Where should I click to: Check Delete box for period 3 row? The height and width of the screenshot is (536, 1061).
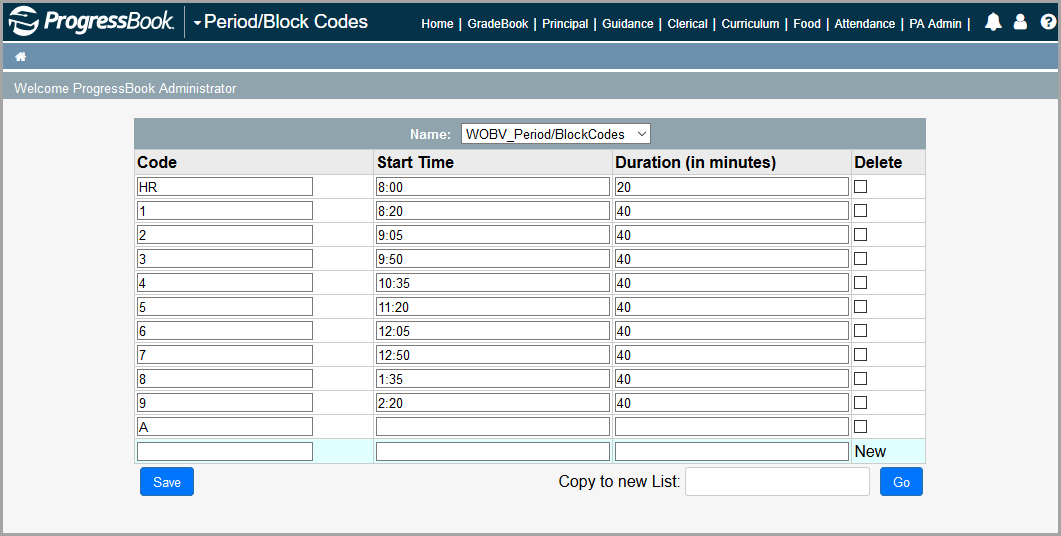[x=861, y=259]
